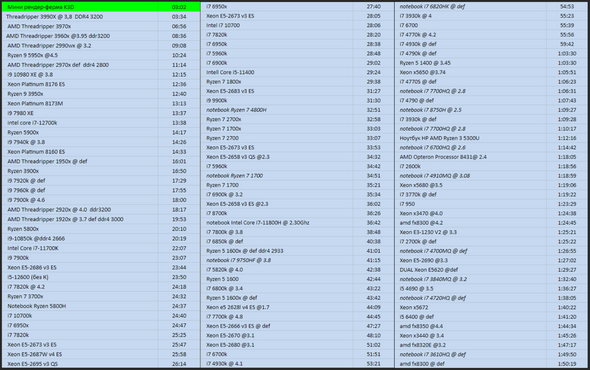
Task: Select the intel core i7-12700k cell
Action: [80, 123]
